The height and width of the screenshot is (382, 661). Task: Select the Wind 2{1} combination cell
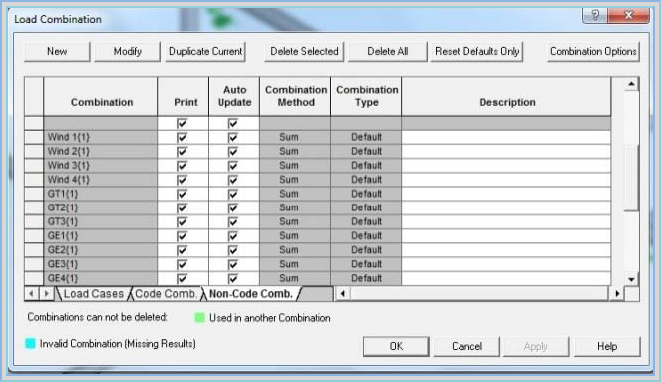pos(101,151)
